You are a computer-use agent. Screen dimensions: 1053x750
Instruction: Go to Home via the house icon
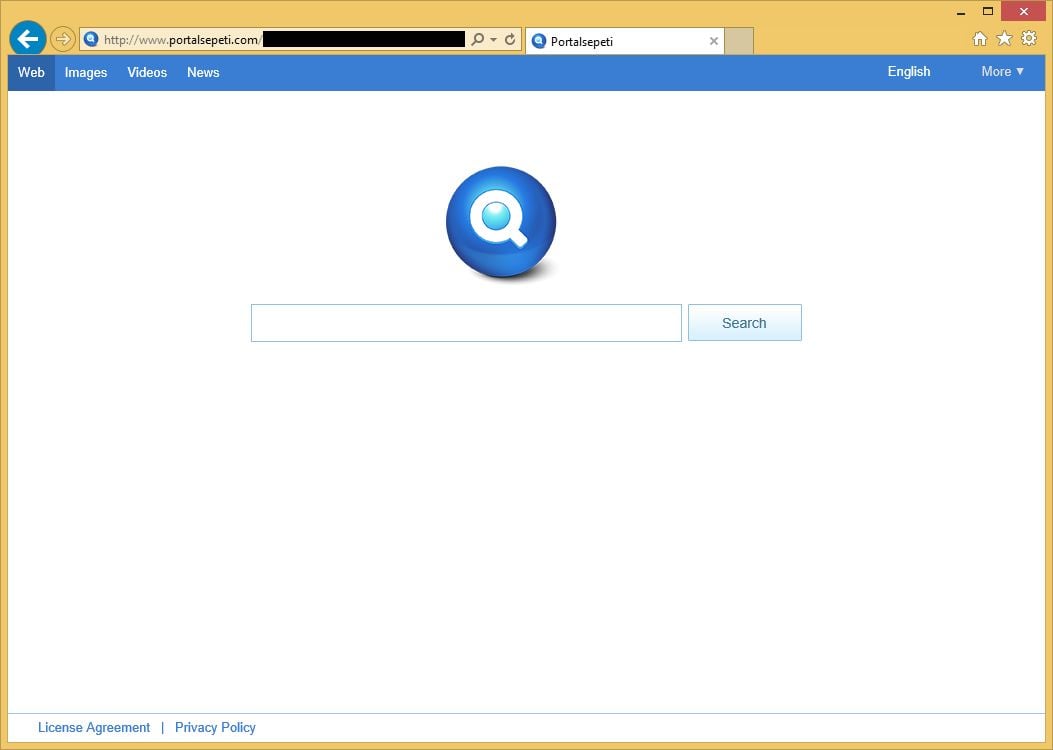pyautogui.click(x=980, y=39)
